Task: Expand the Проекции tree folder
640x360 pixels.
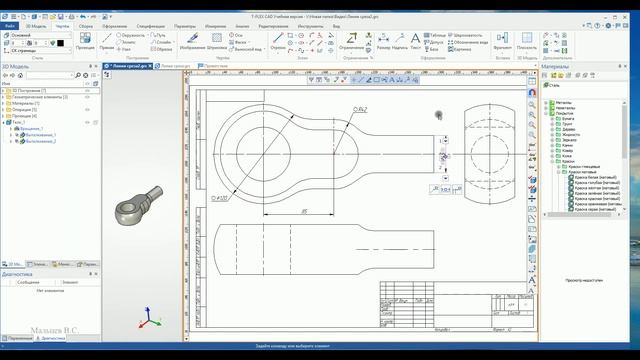Action: [3, 116]
